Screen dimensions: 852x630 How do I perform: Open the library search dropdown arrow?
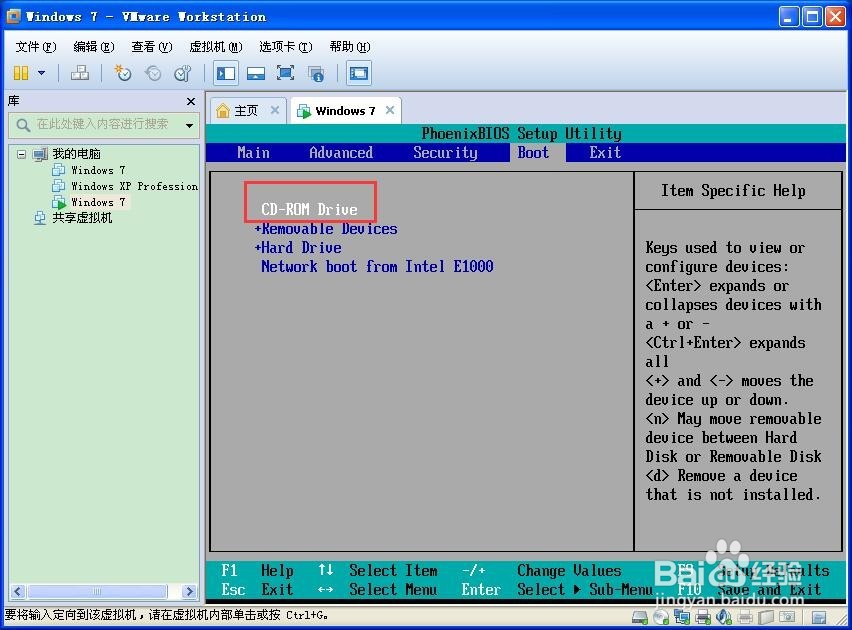coord(189,126)
